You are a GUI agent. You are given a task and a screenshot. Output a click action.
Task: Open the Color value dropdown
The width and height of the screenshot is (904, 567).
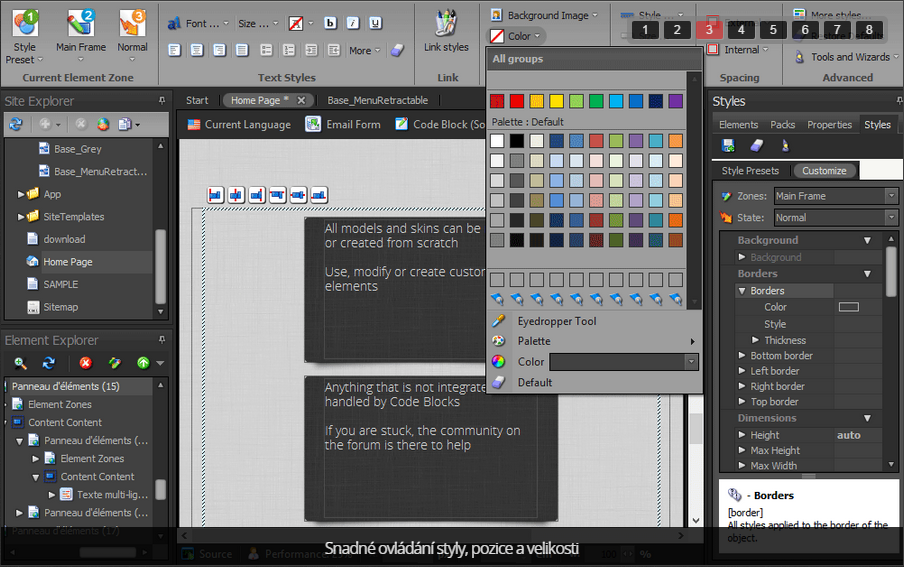691,362
